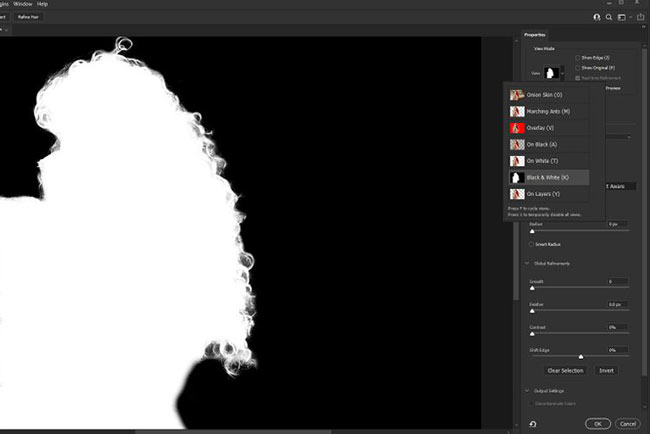Click the Contrast value field

coord(618,327)
